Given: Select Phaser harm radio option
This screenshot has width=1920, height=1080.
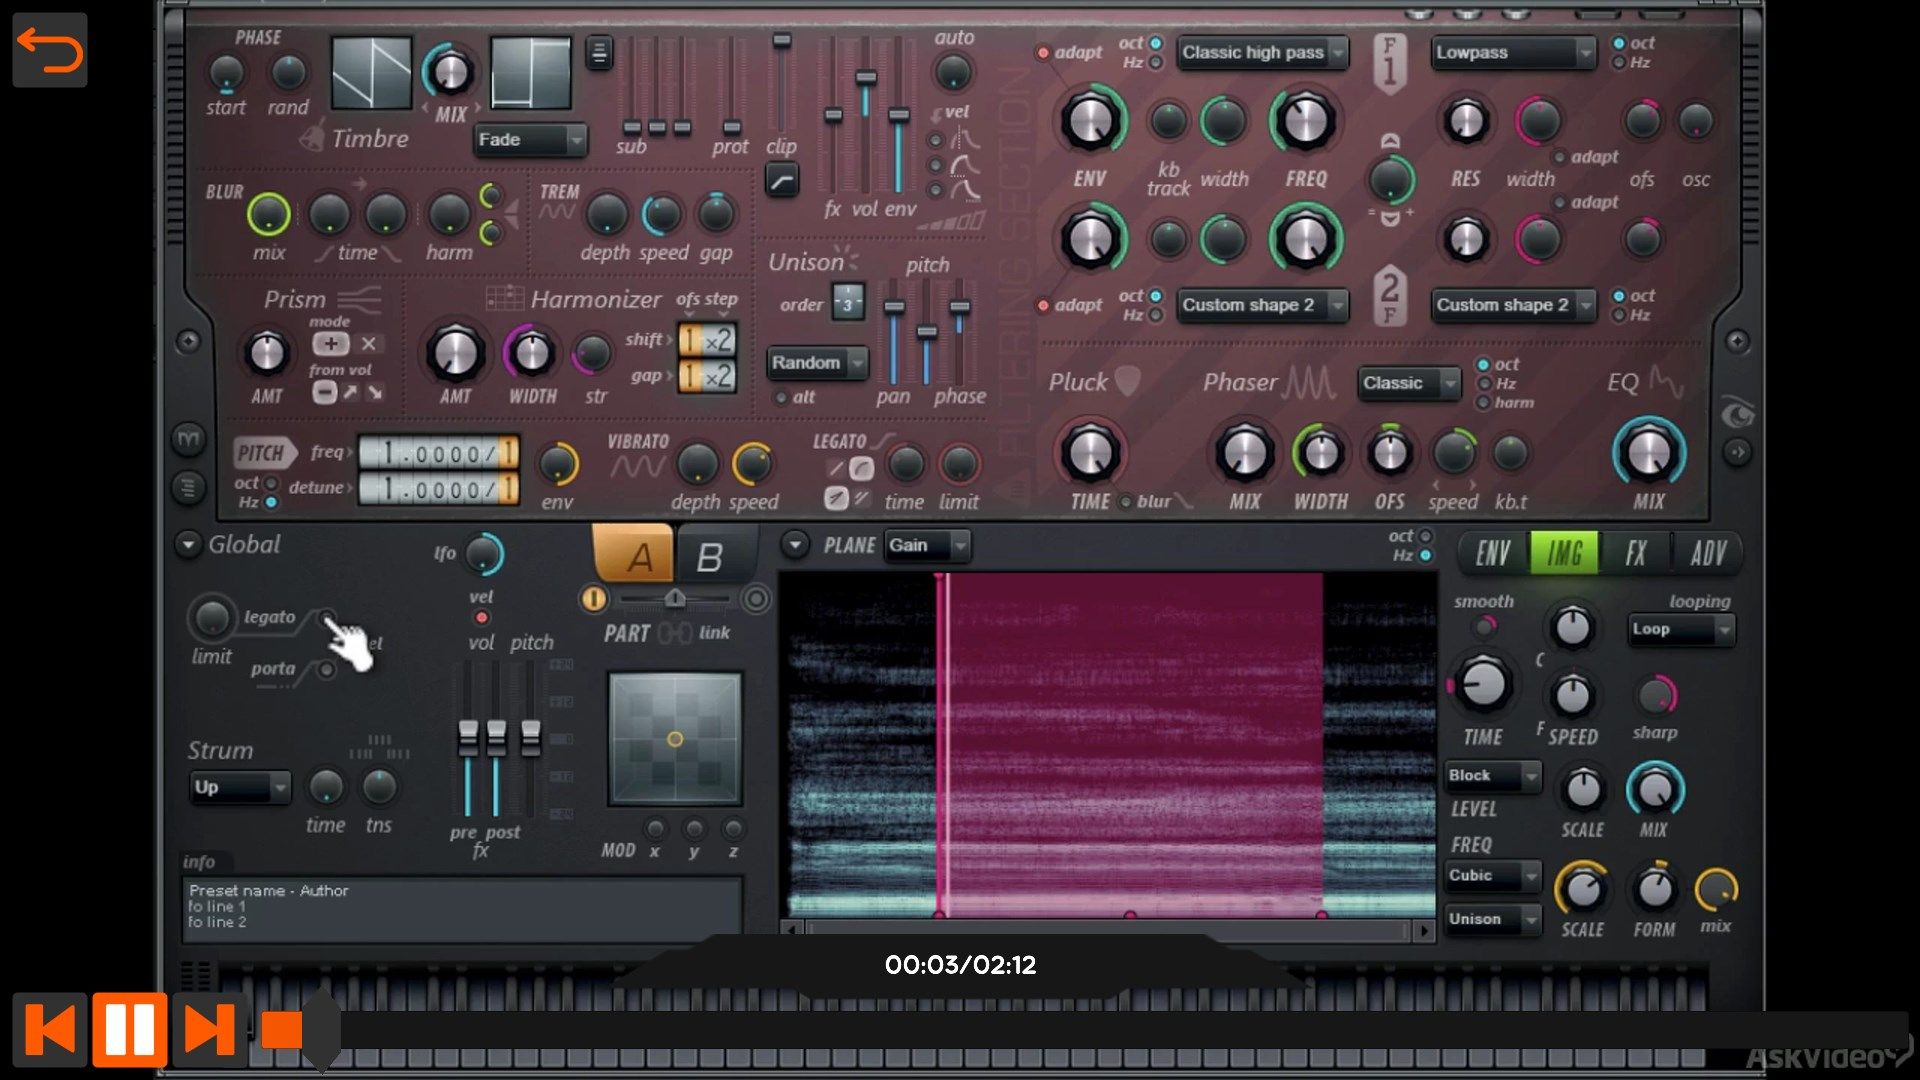Looking at the screenshot, I should click(1484, 402).
